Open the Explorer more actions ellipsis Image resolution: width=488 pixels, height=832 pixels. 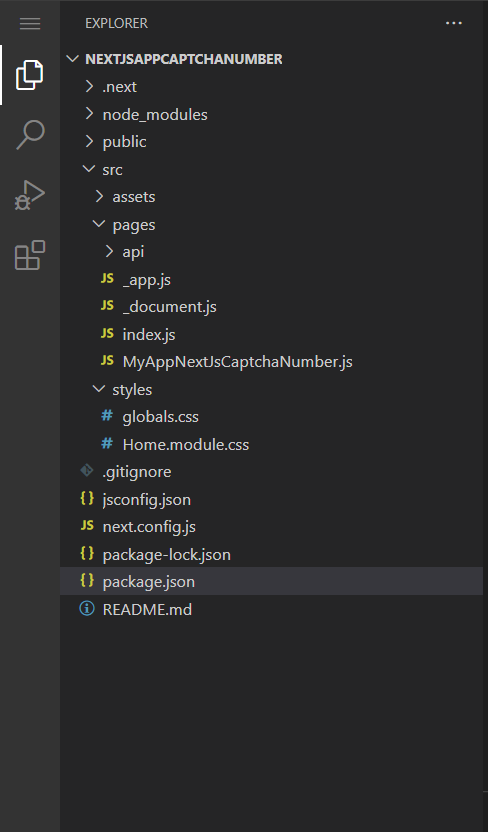click(454, 23)
